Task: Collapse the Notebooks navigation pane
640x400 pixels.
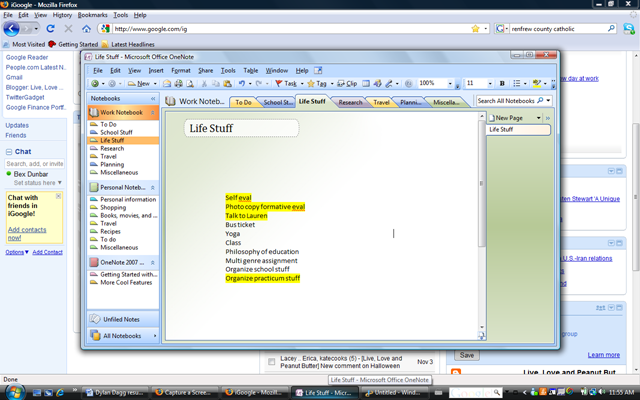Action: pos(153,98)
